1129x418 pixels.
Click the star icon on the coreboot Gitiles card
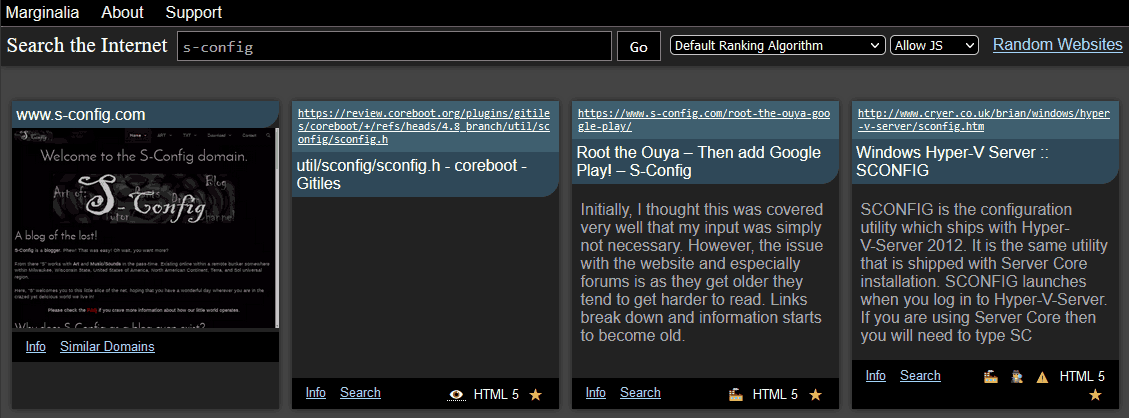click(535, 394)
